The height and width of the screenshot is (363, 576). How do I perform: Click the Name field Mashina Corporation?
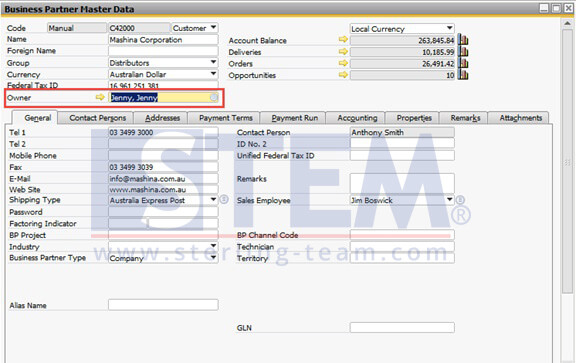pos(163,40)
